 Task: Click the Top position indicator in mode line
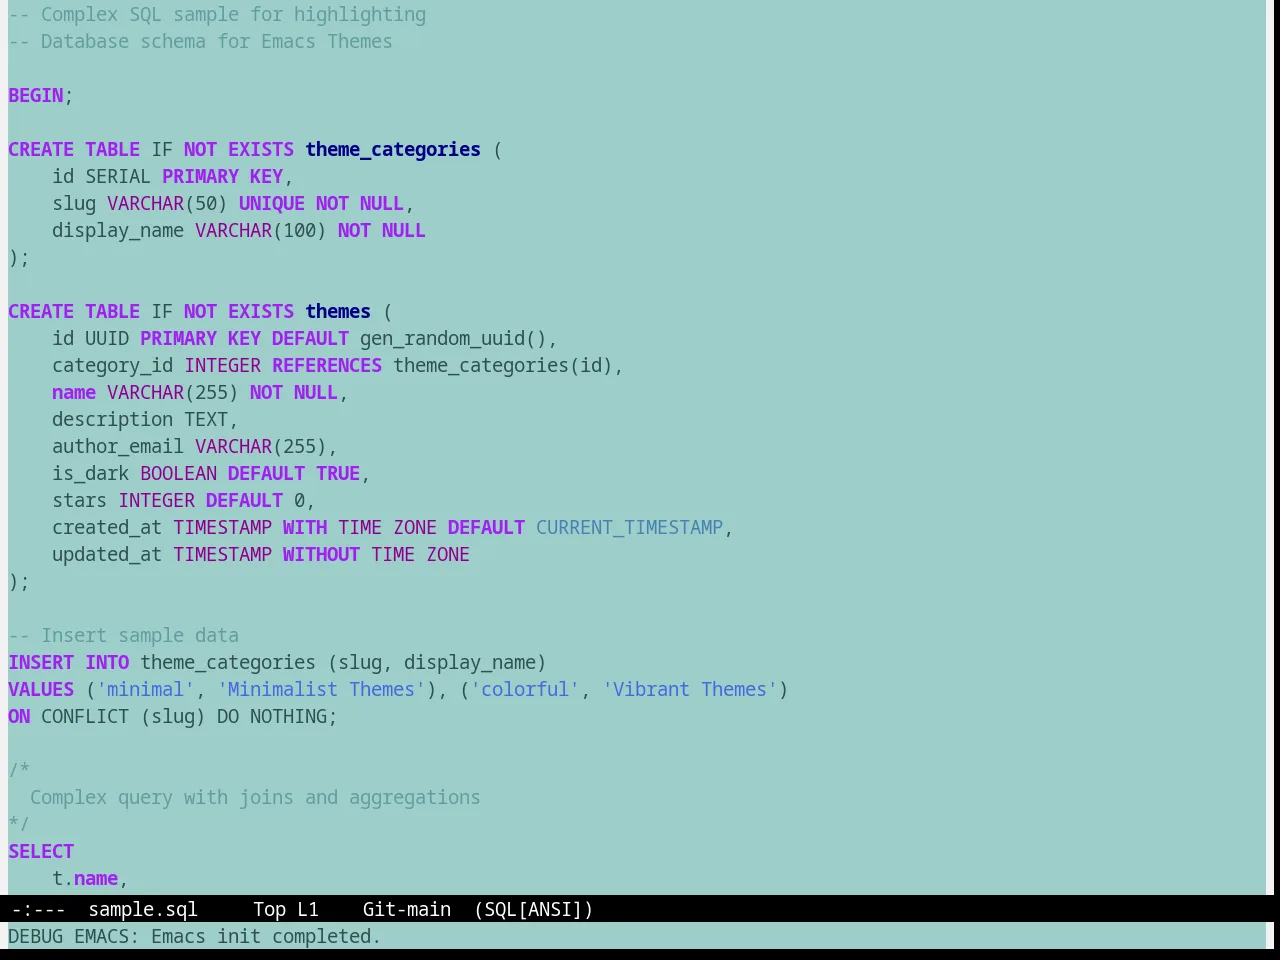point(269,909)
